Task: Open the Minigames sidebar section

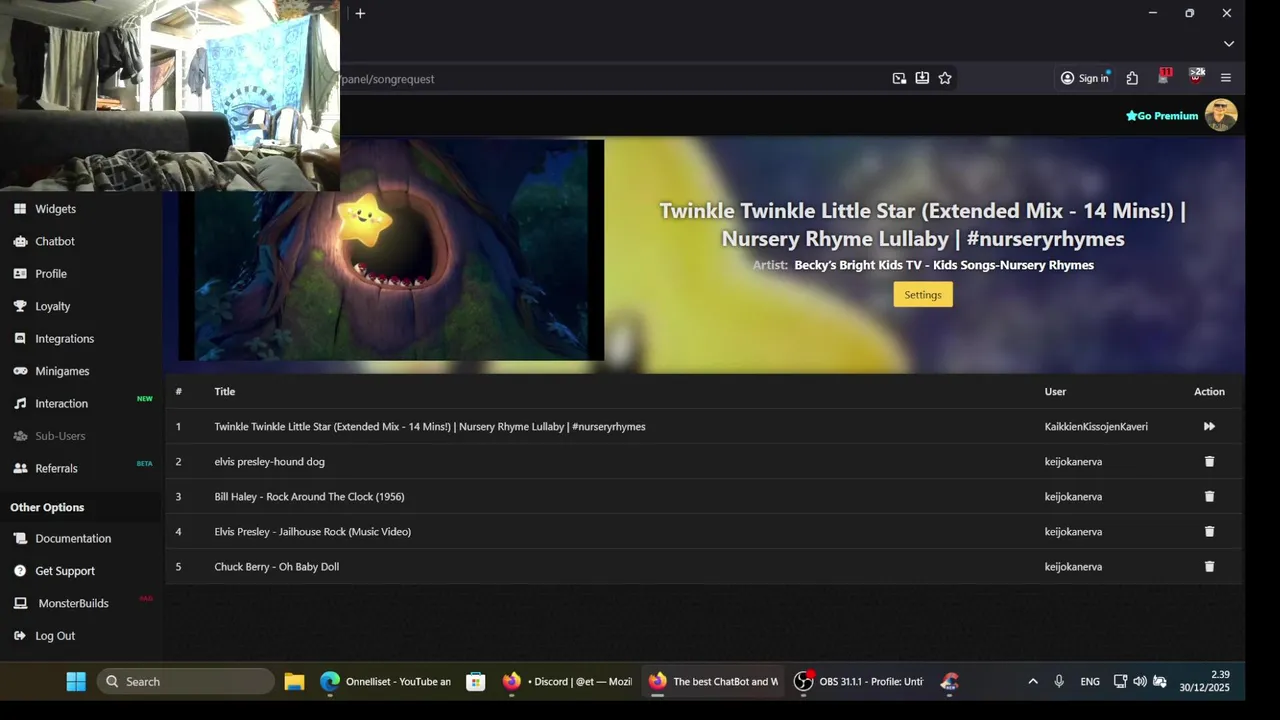Action: pyautogui.click(x=62, y=371)
